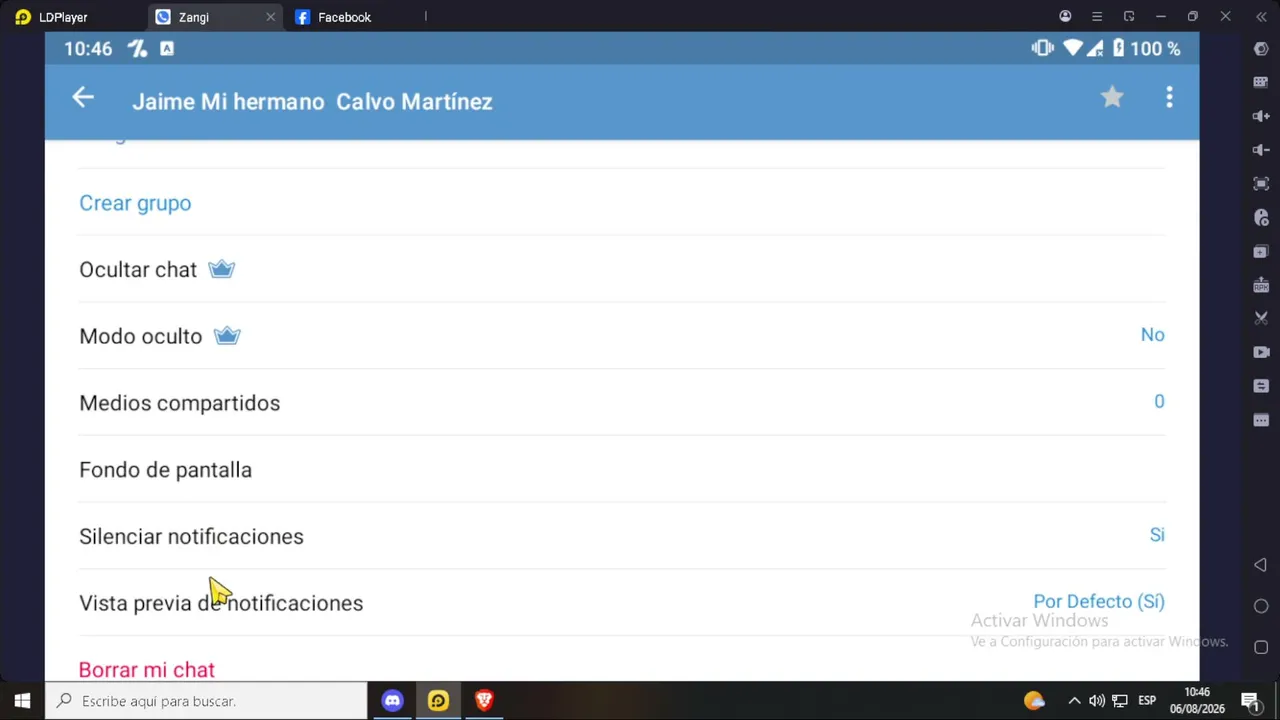Open the three-dot overflow menu

[1169, 97]
